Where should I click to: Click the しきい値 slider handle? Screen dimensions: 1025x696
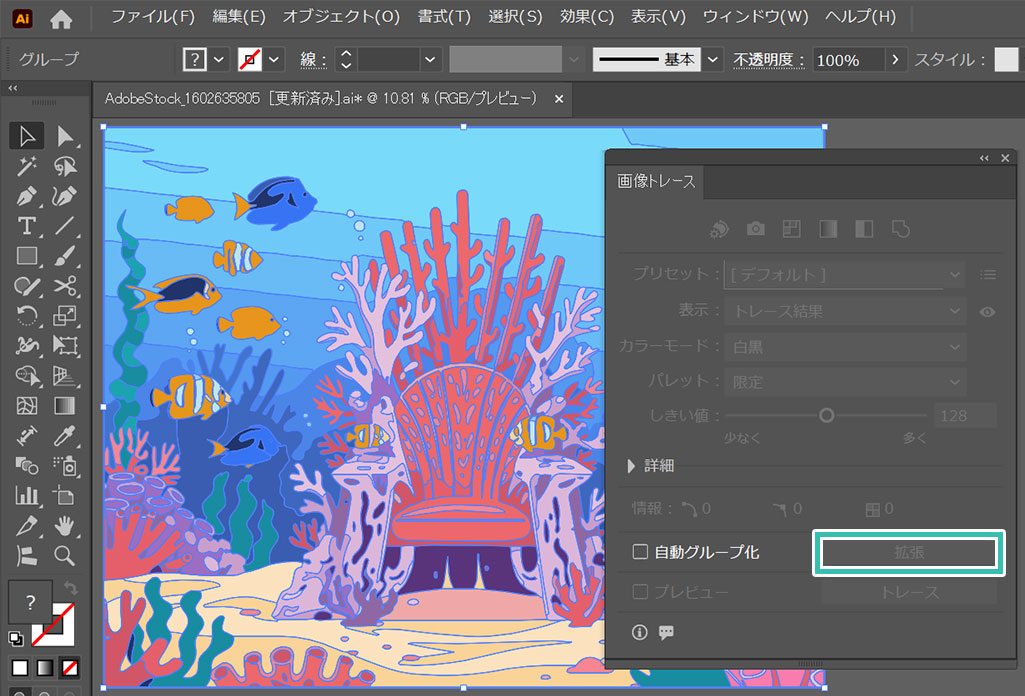826,415
